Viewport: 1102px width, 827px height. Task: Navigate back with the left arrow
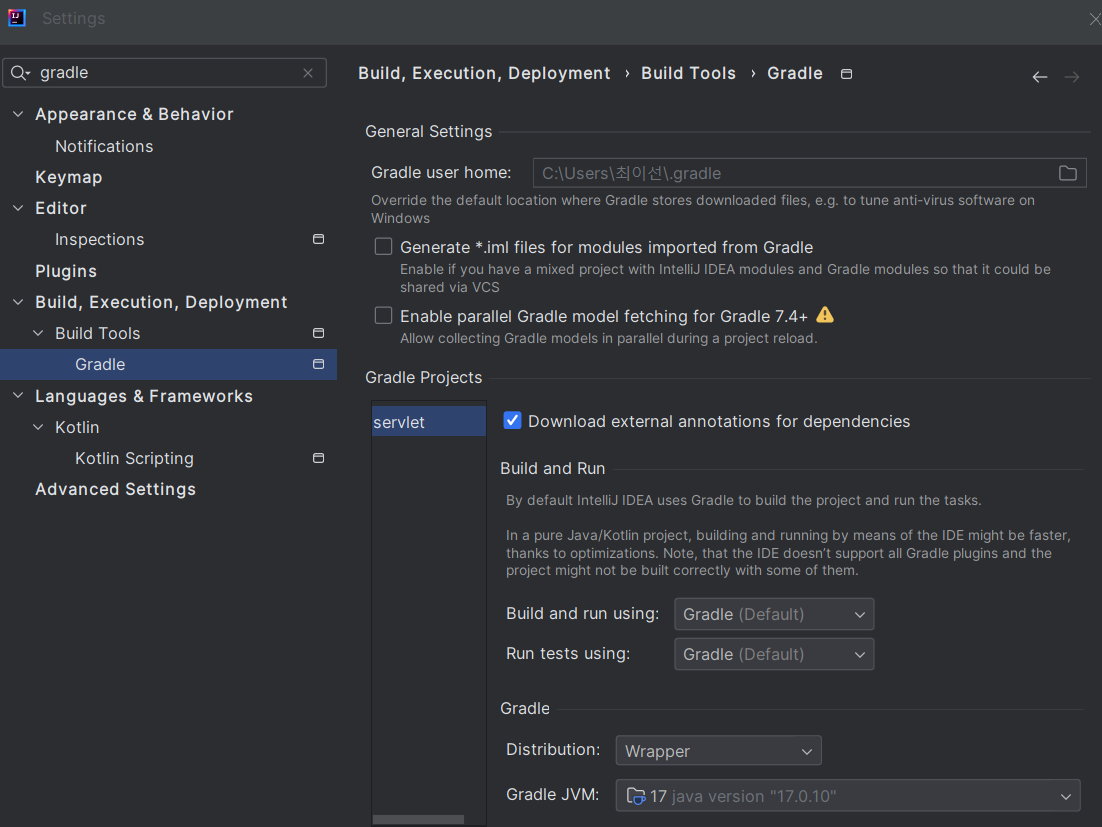point(1039,77)
